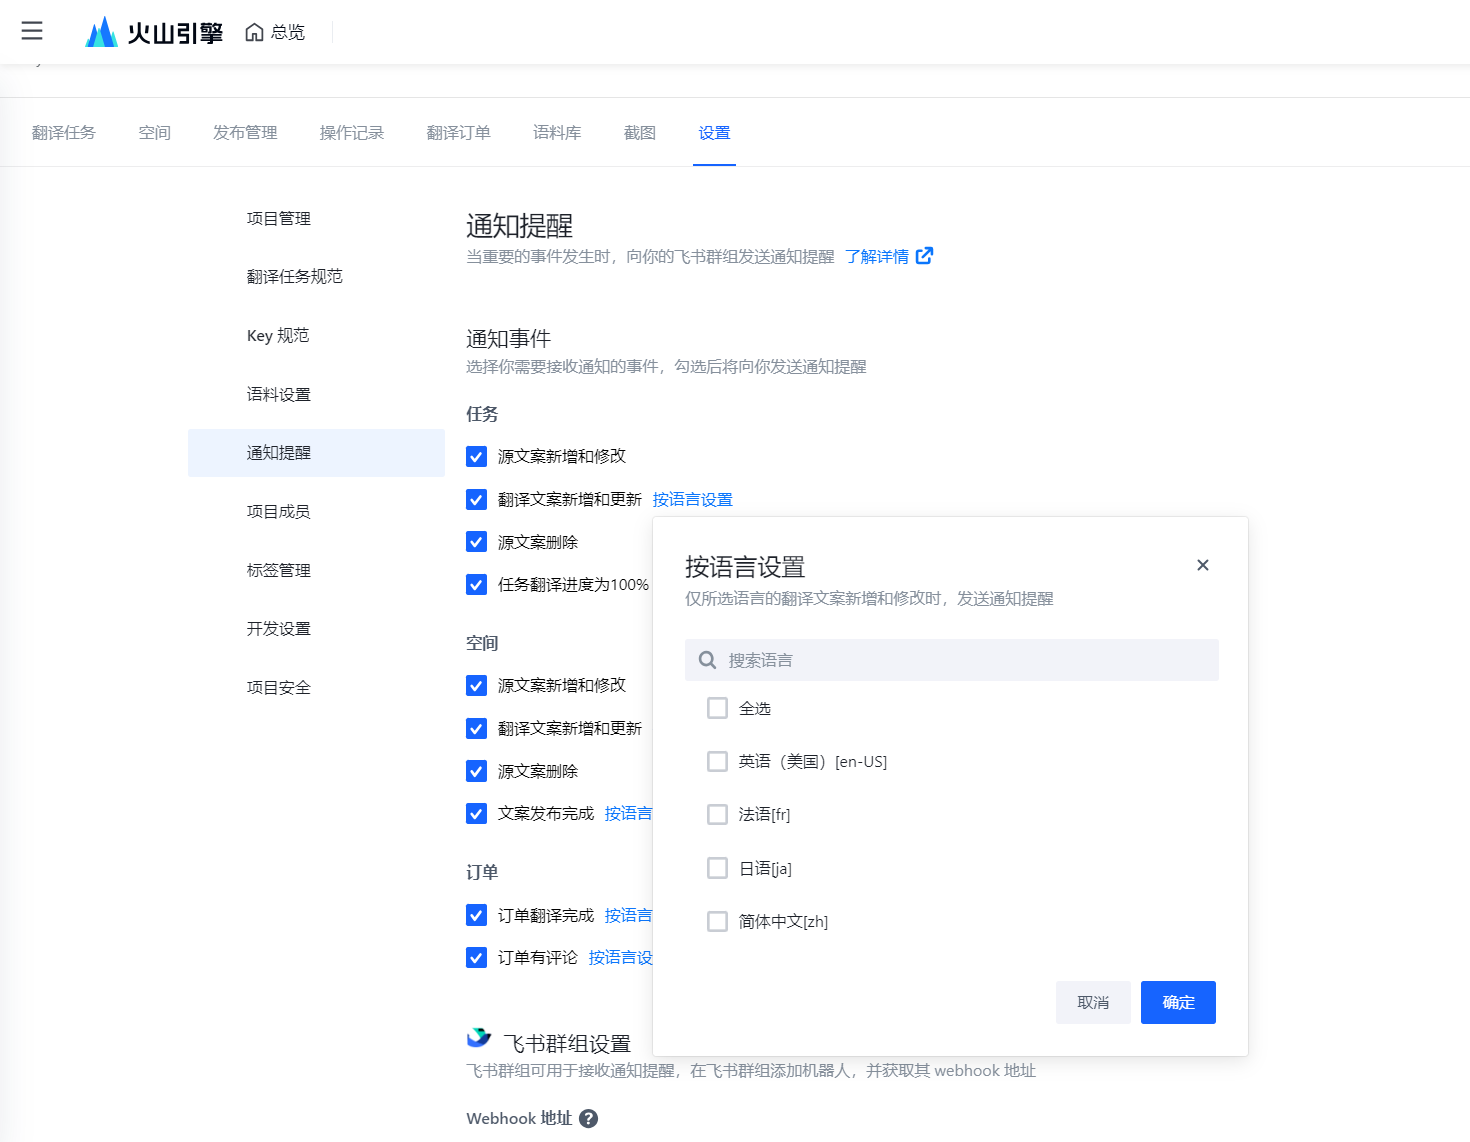
Task: Open 按语言设置 link beside 翻译文案新增和更新
Action: 692,499
